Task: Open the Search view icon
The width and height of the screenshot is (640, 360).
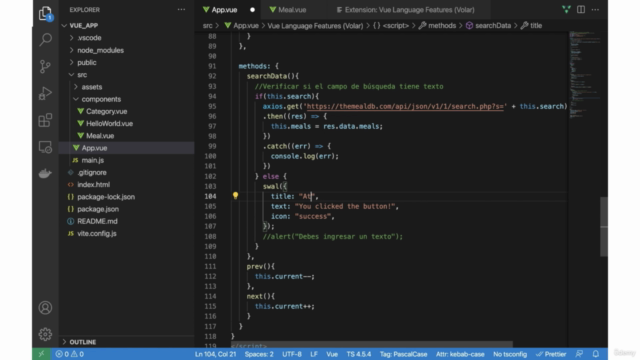Action: click(x=45, y=40)
